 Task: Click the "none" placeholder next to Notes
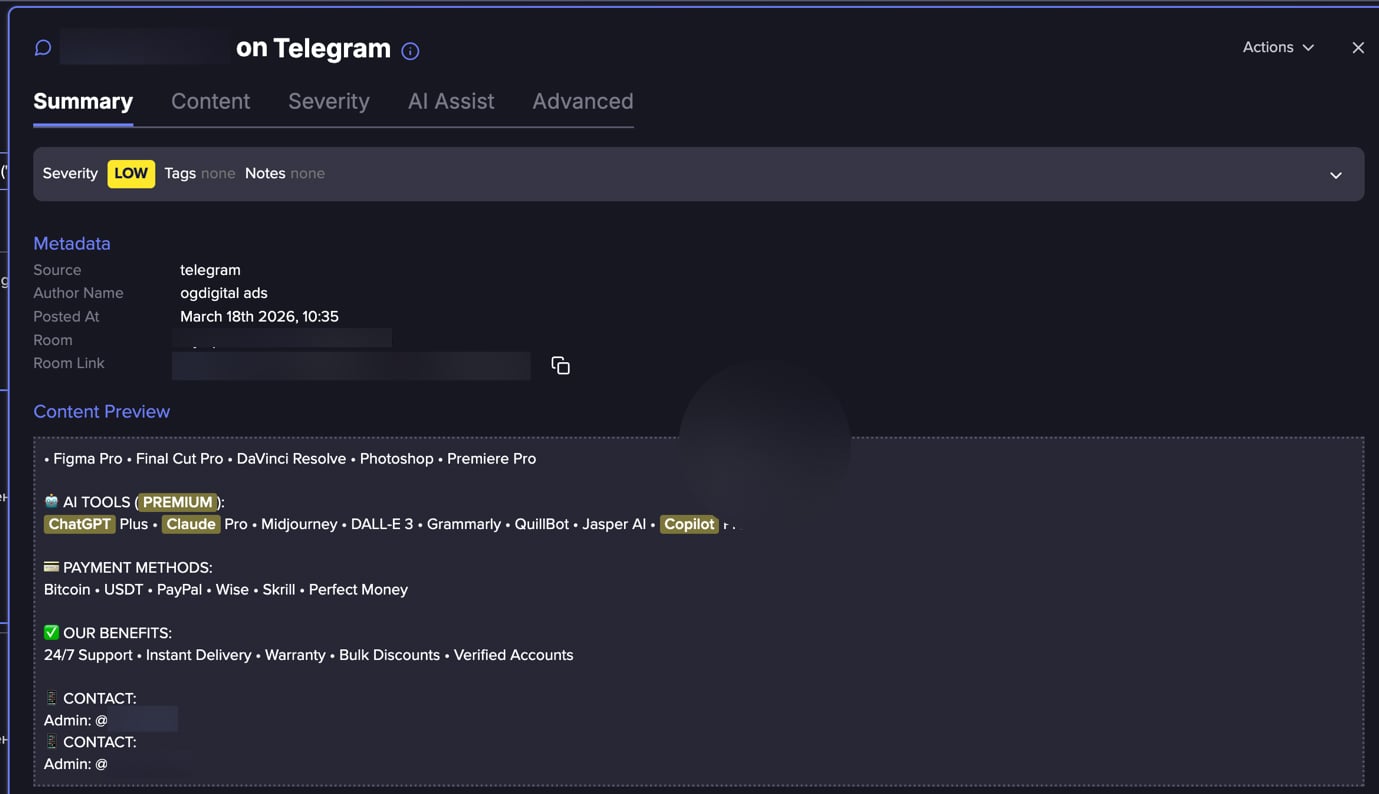[306, 173]
